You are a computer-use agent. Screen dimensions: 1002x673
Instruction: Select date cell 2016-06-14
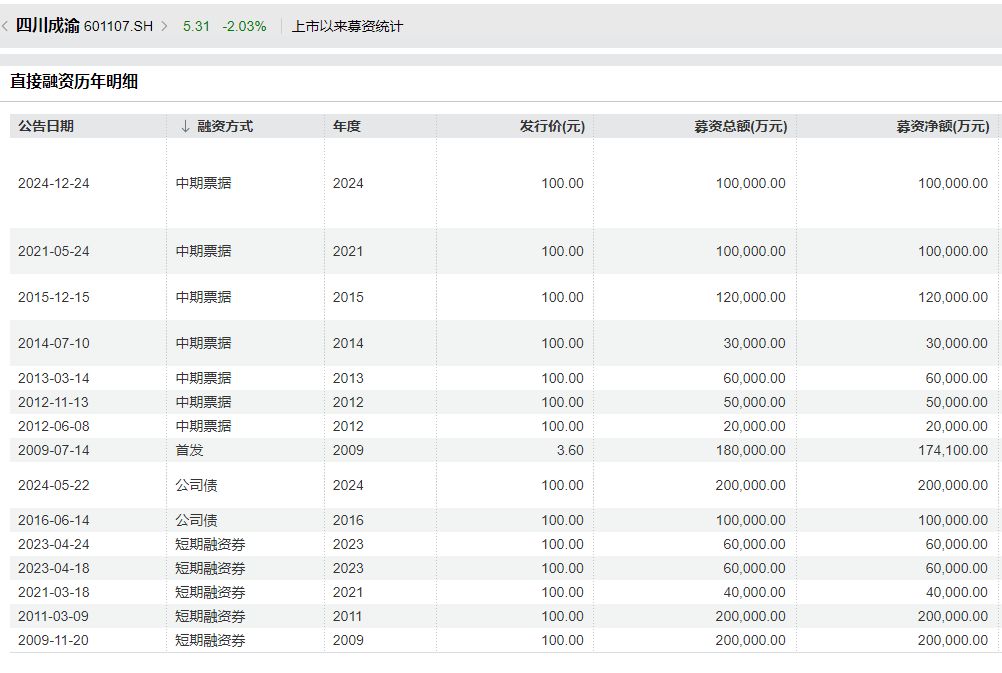(54, 520)
